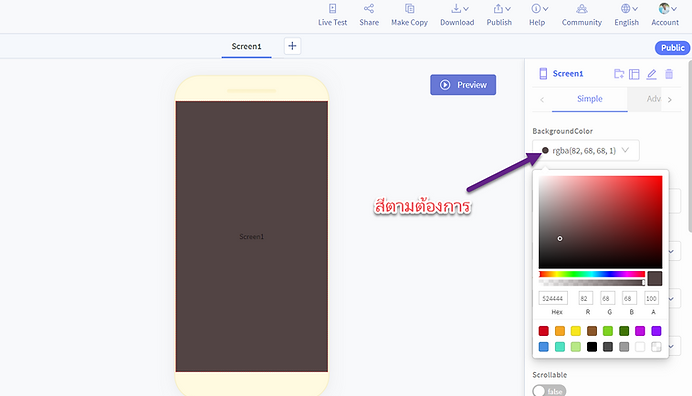Select the transparent preset swatch

[x=656, y=347]
